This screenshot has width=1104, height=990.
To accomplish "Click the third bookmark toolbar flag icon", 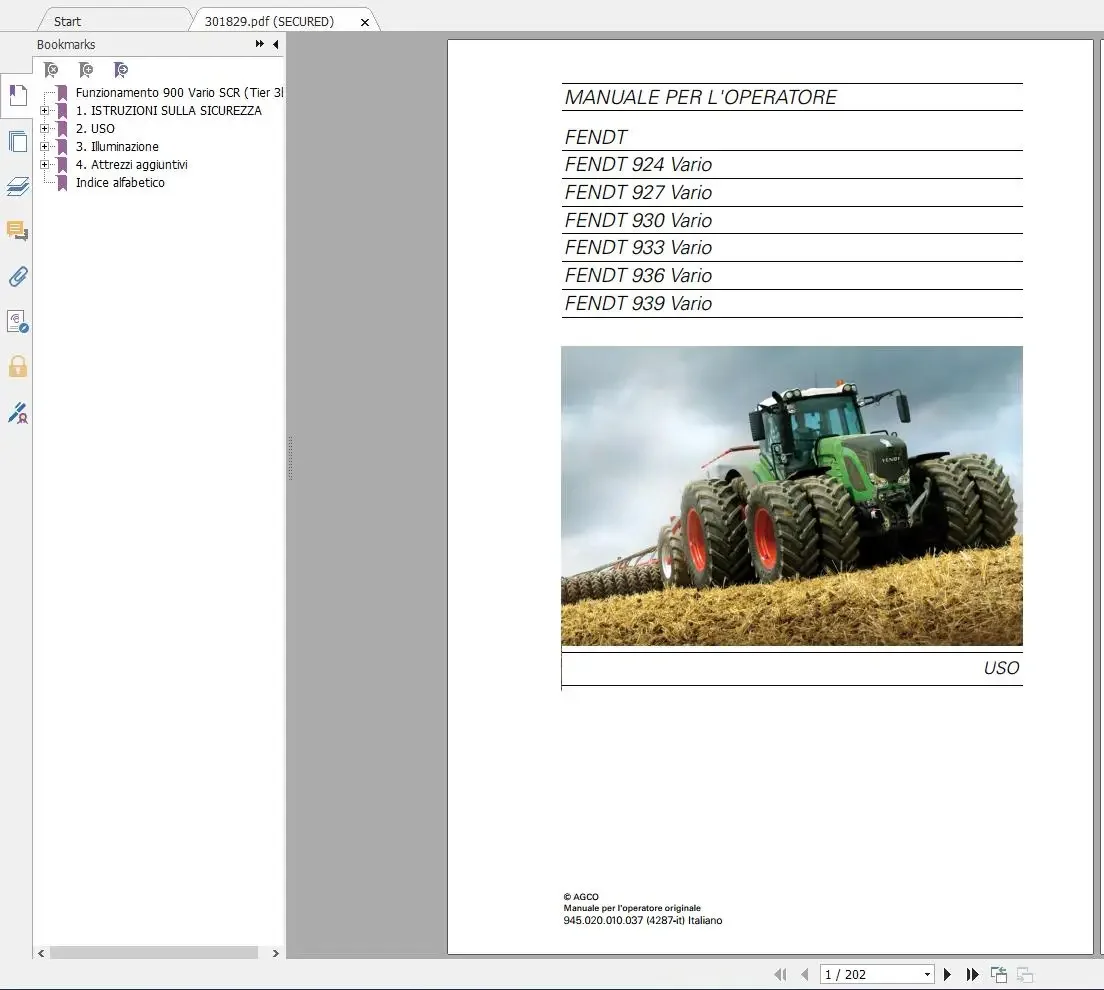I will point(121,70).
